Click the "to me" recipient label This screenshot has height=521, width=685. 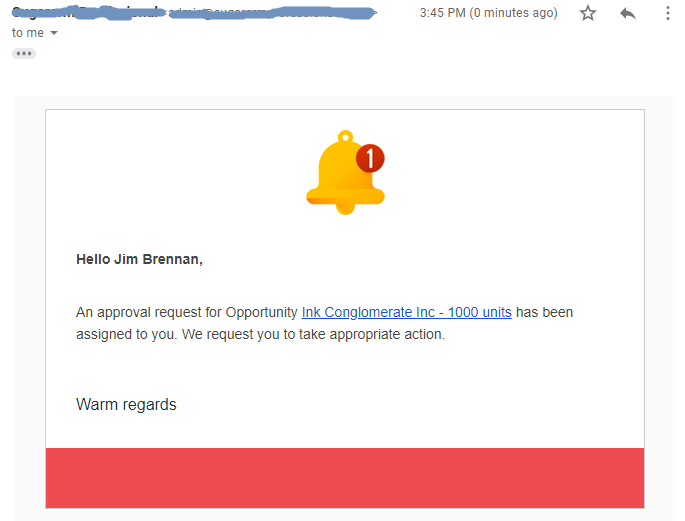point(28,33)
